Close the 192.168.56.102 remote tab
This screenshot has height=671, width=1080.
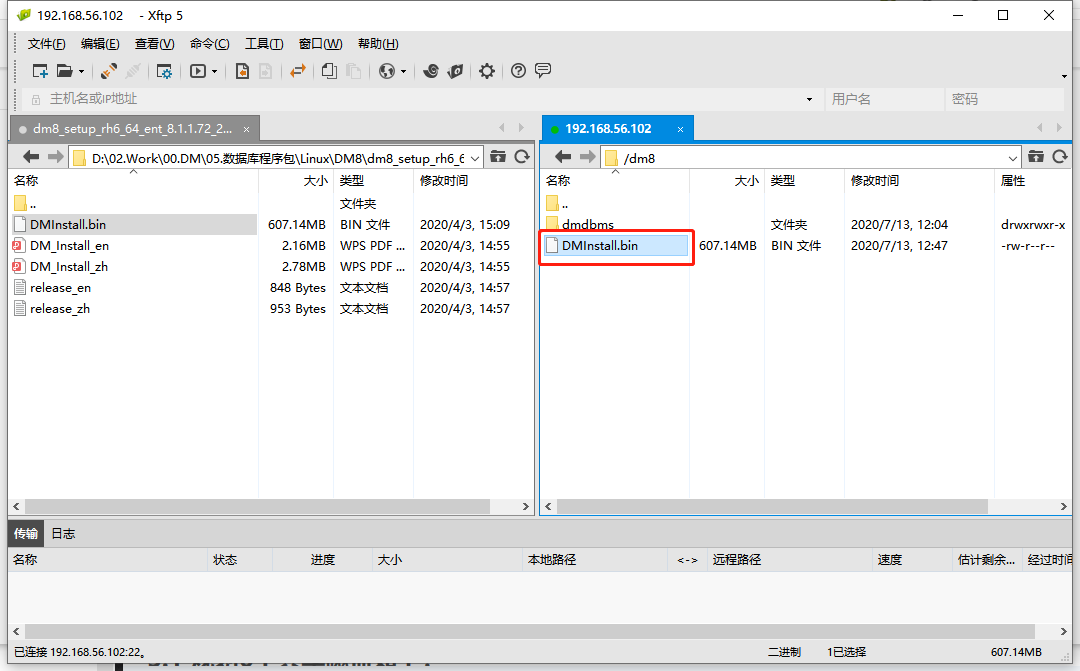click(x=681, y=130)
